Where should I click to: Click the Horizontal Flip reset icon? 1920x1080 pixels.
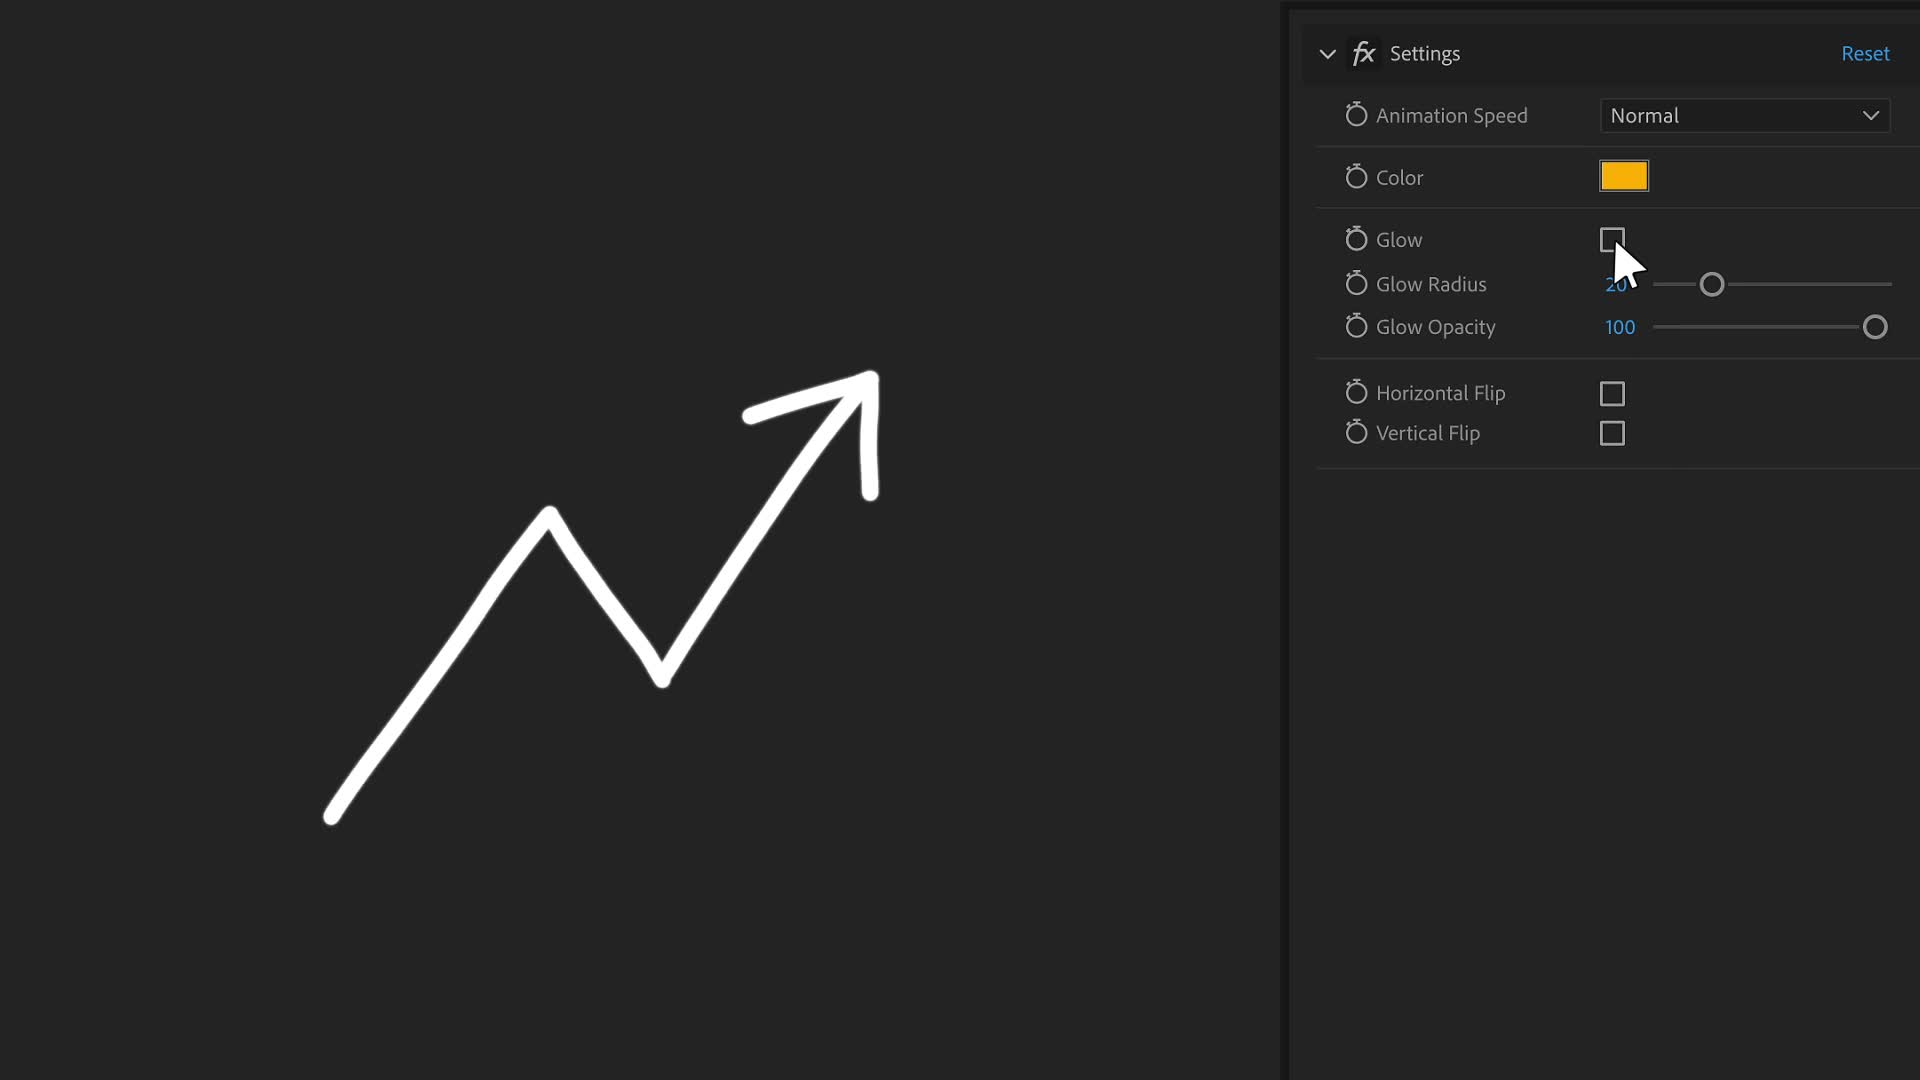coord(1356,392)
